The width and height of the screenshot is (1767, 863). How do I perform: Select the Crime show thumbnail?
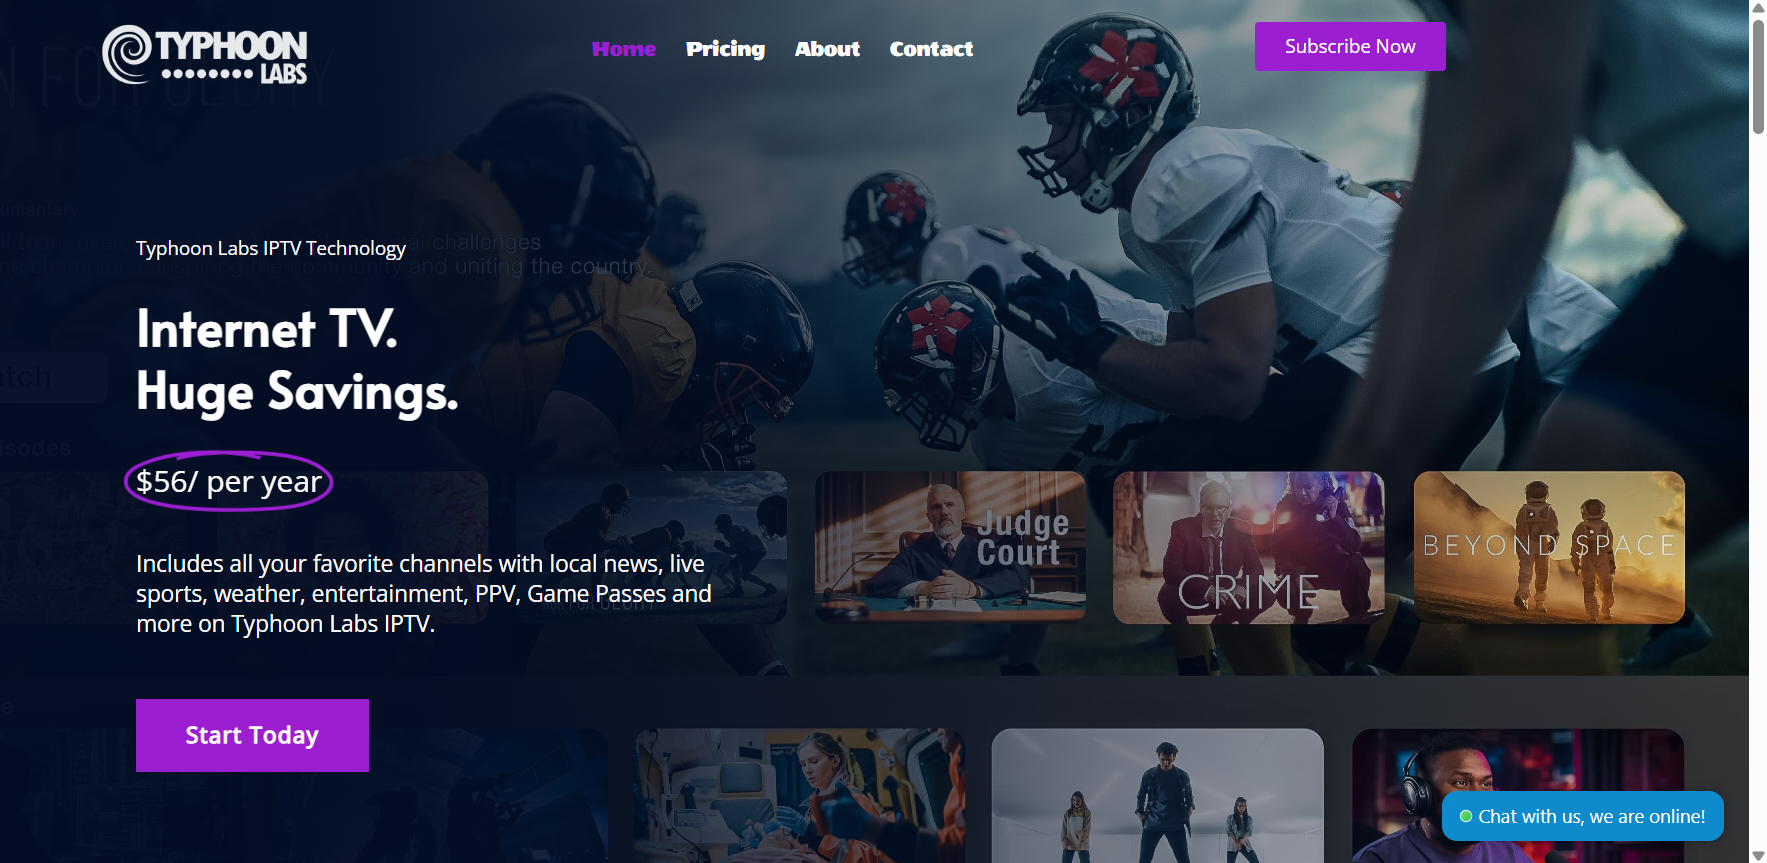1248,547
